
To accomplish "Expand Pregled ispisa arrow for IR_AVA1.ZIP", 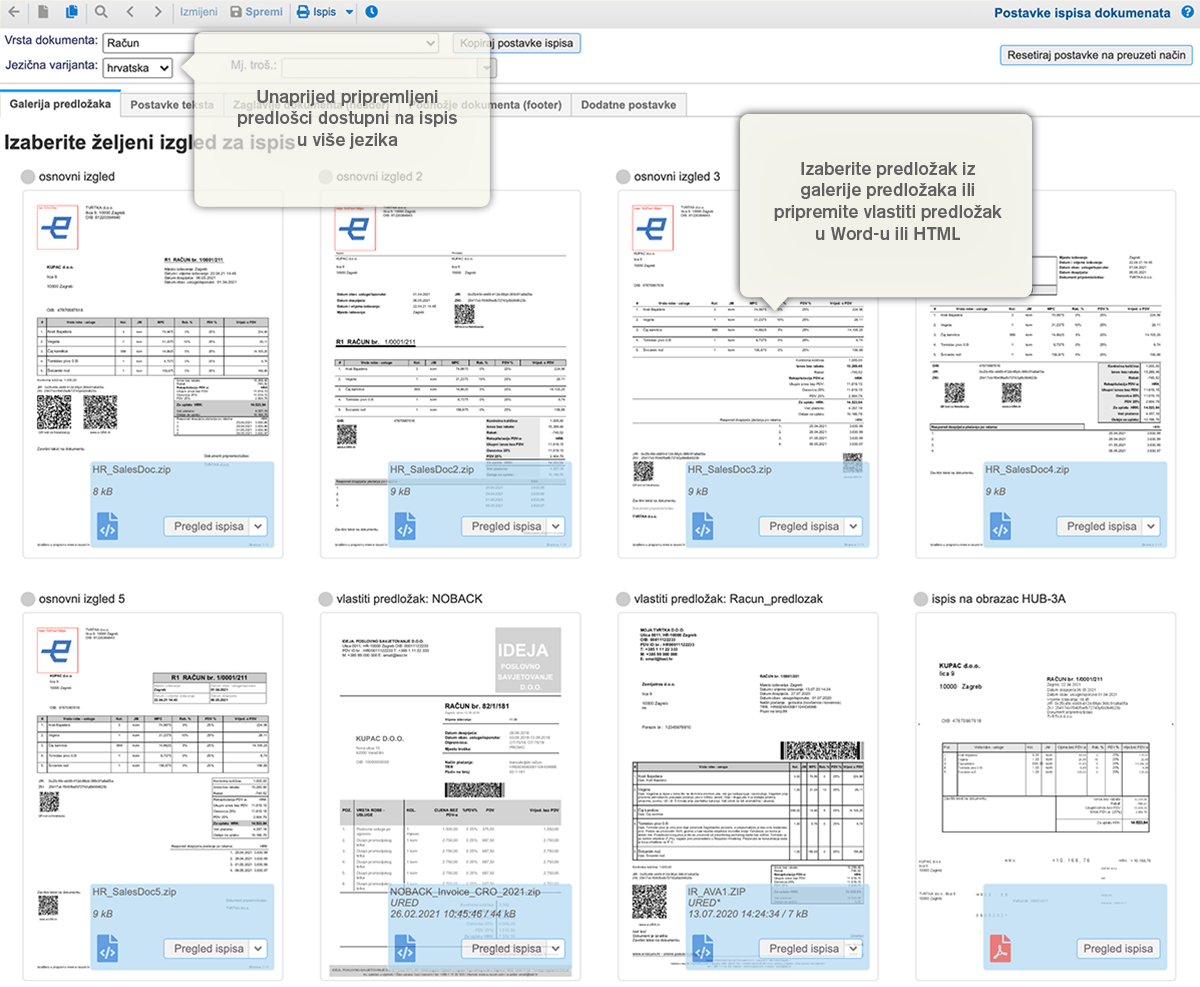I will (854, 948).
